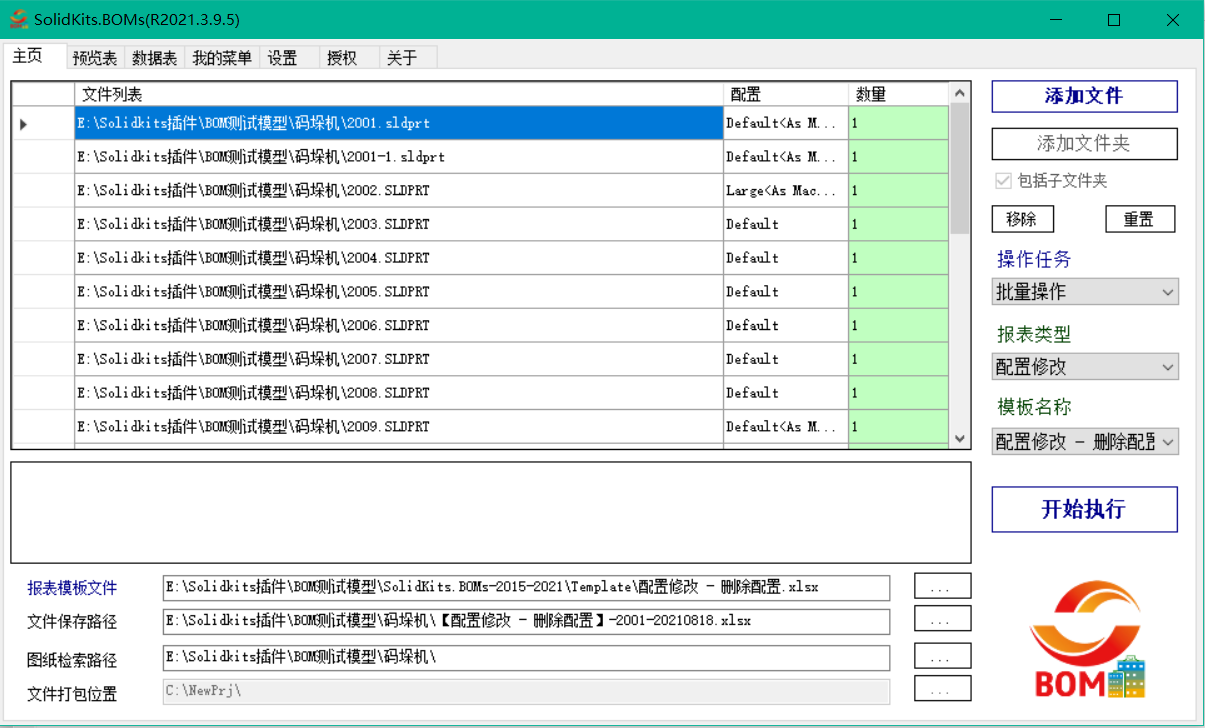Open the 设置 tab
This screenshot has height=728, width=1205.
282,57
